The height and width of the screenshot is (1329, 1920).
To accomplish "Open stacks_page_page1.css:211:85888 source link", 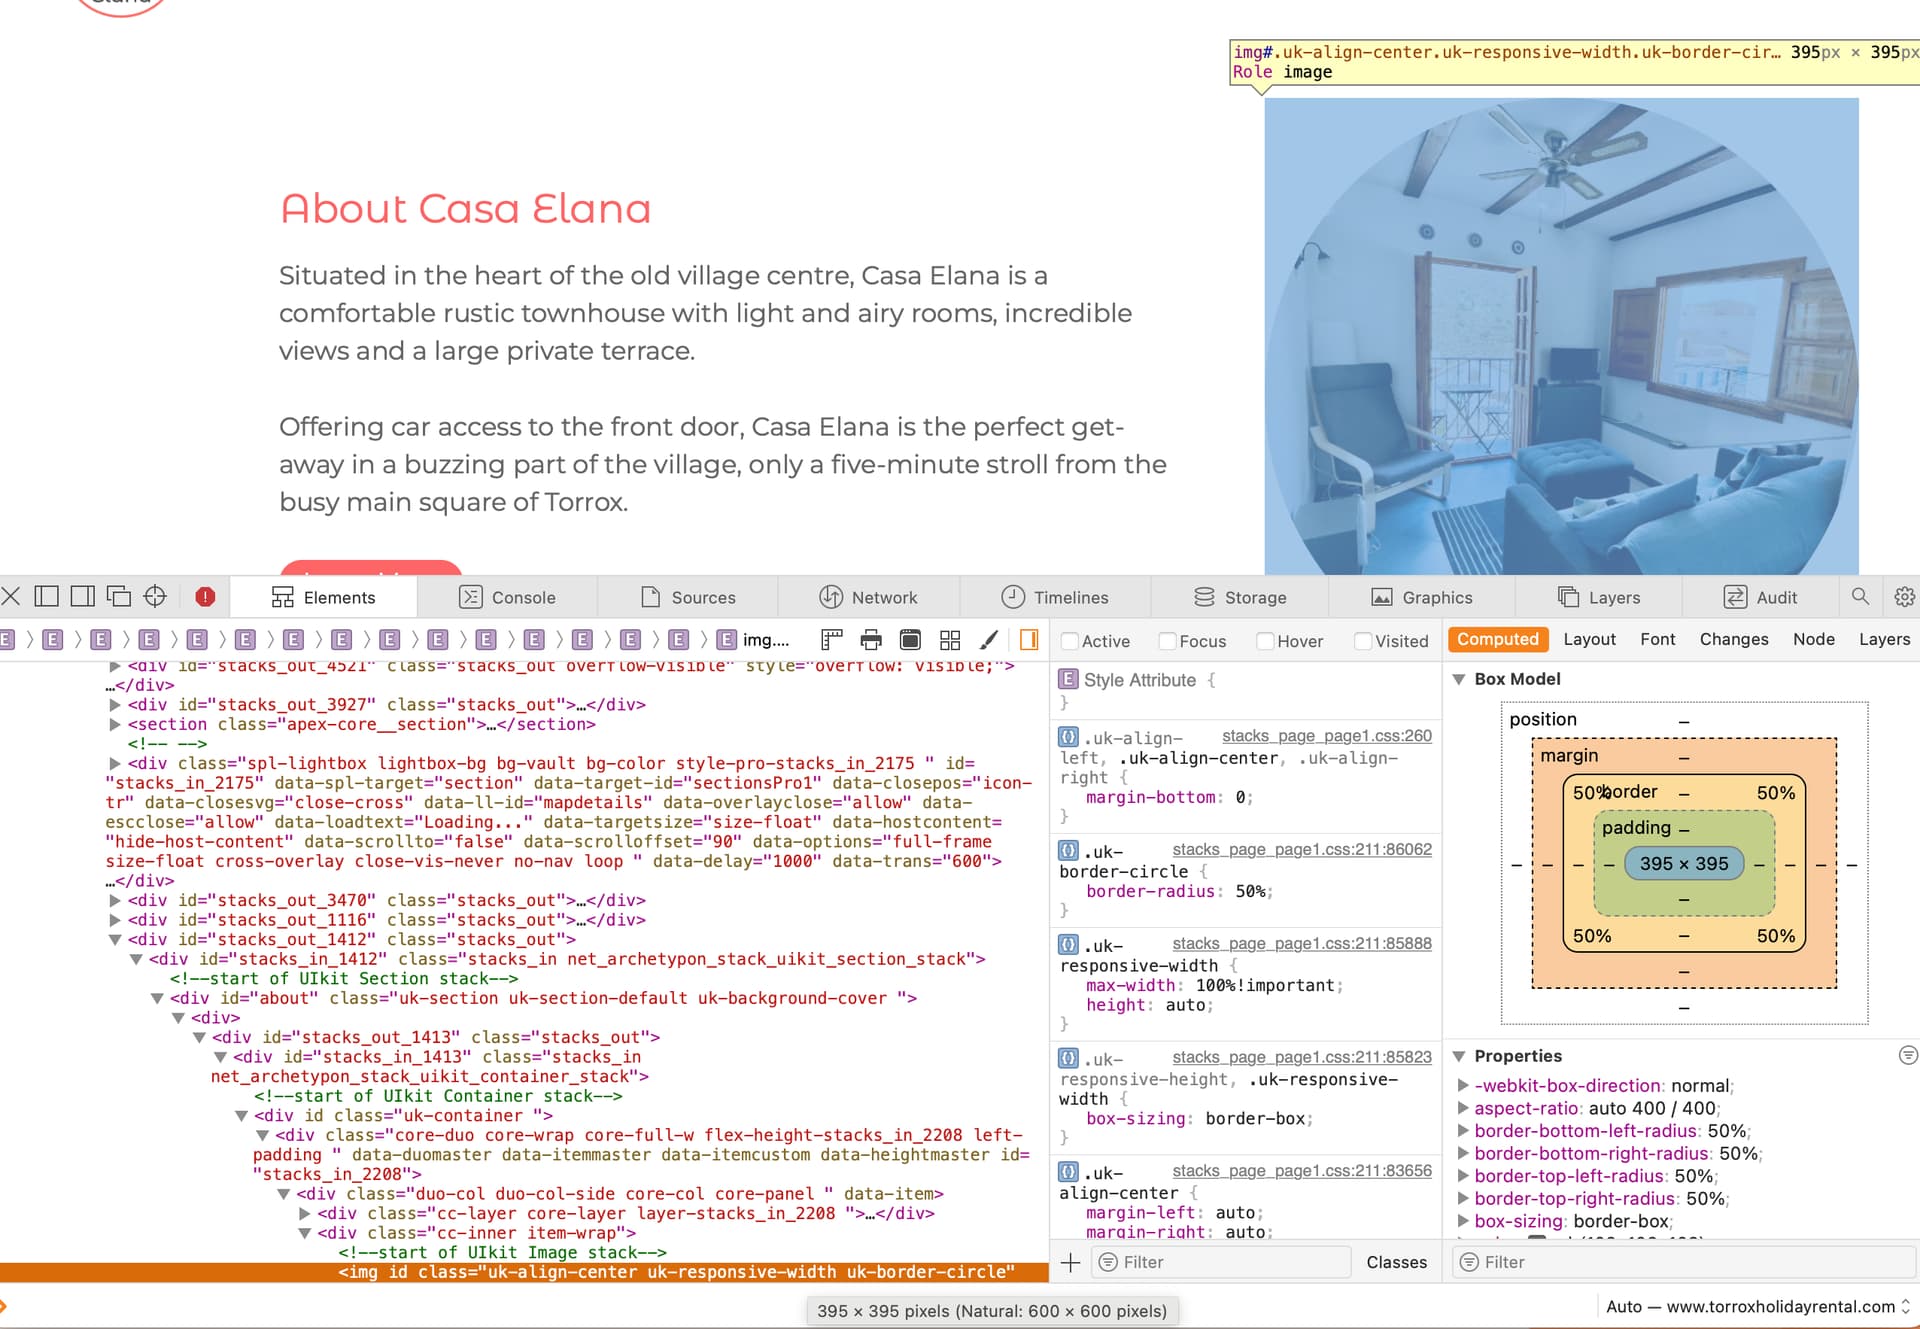I will click(1302, 944).
